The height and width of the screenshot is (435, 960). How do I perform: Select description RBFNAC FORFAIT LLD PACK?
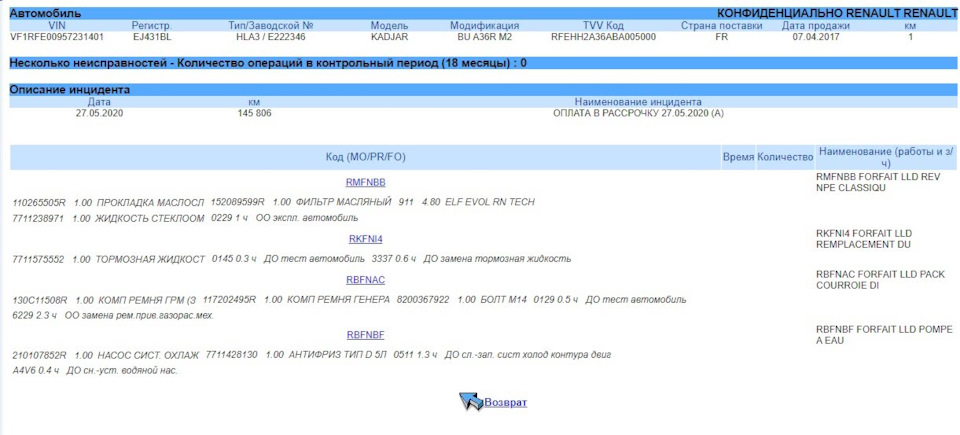pyautogui.click(x=880, y=274)
